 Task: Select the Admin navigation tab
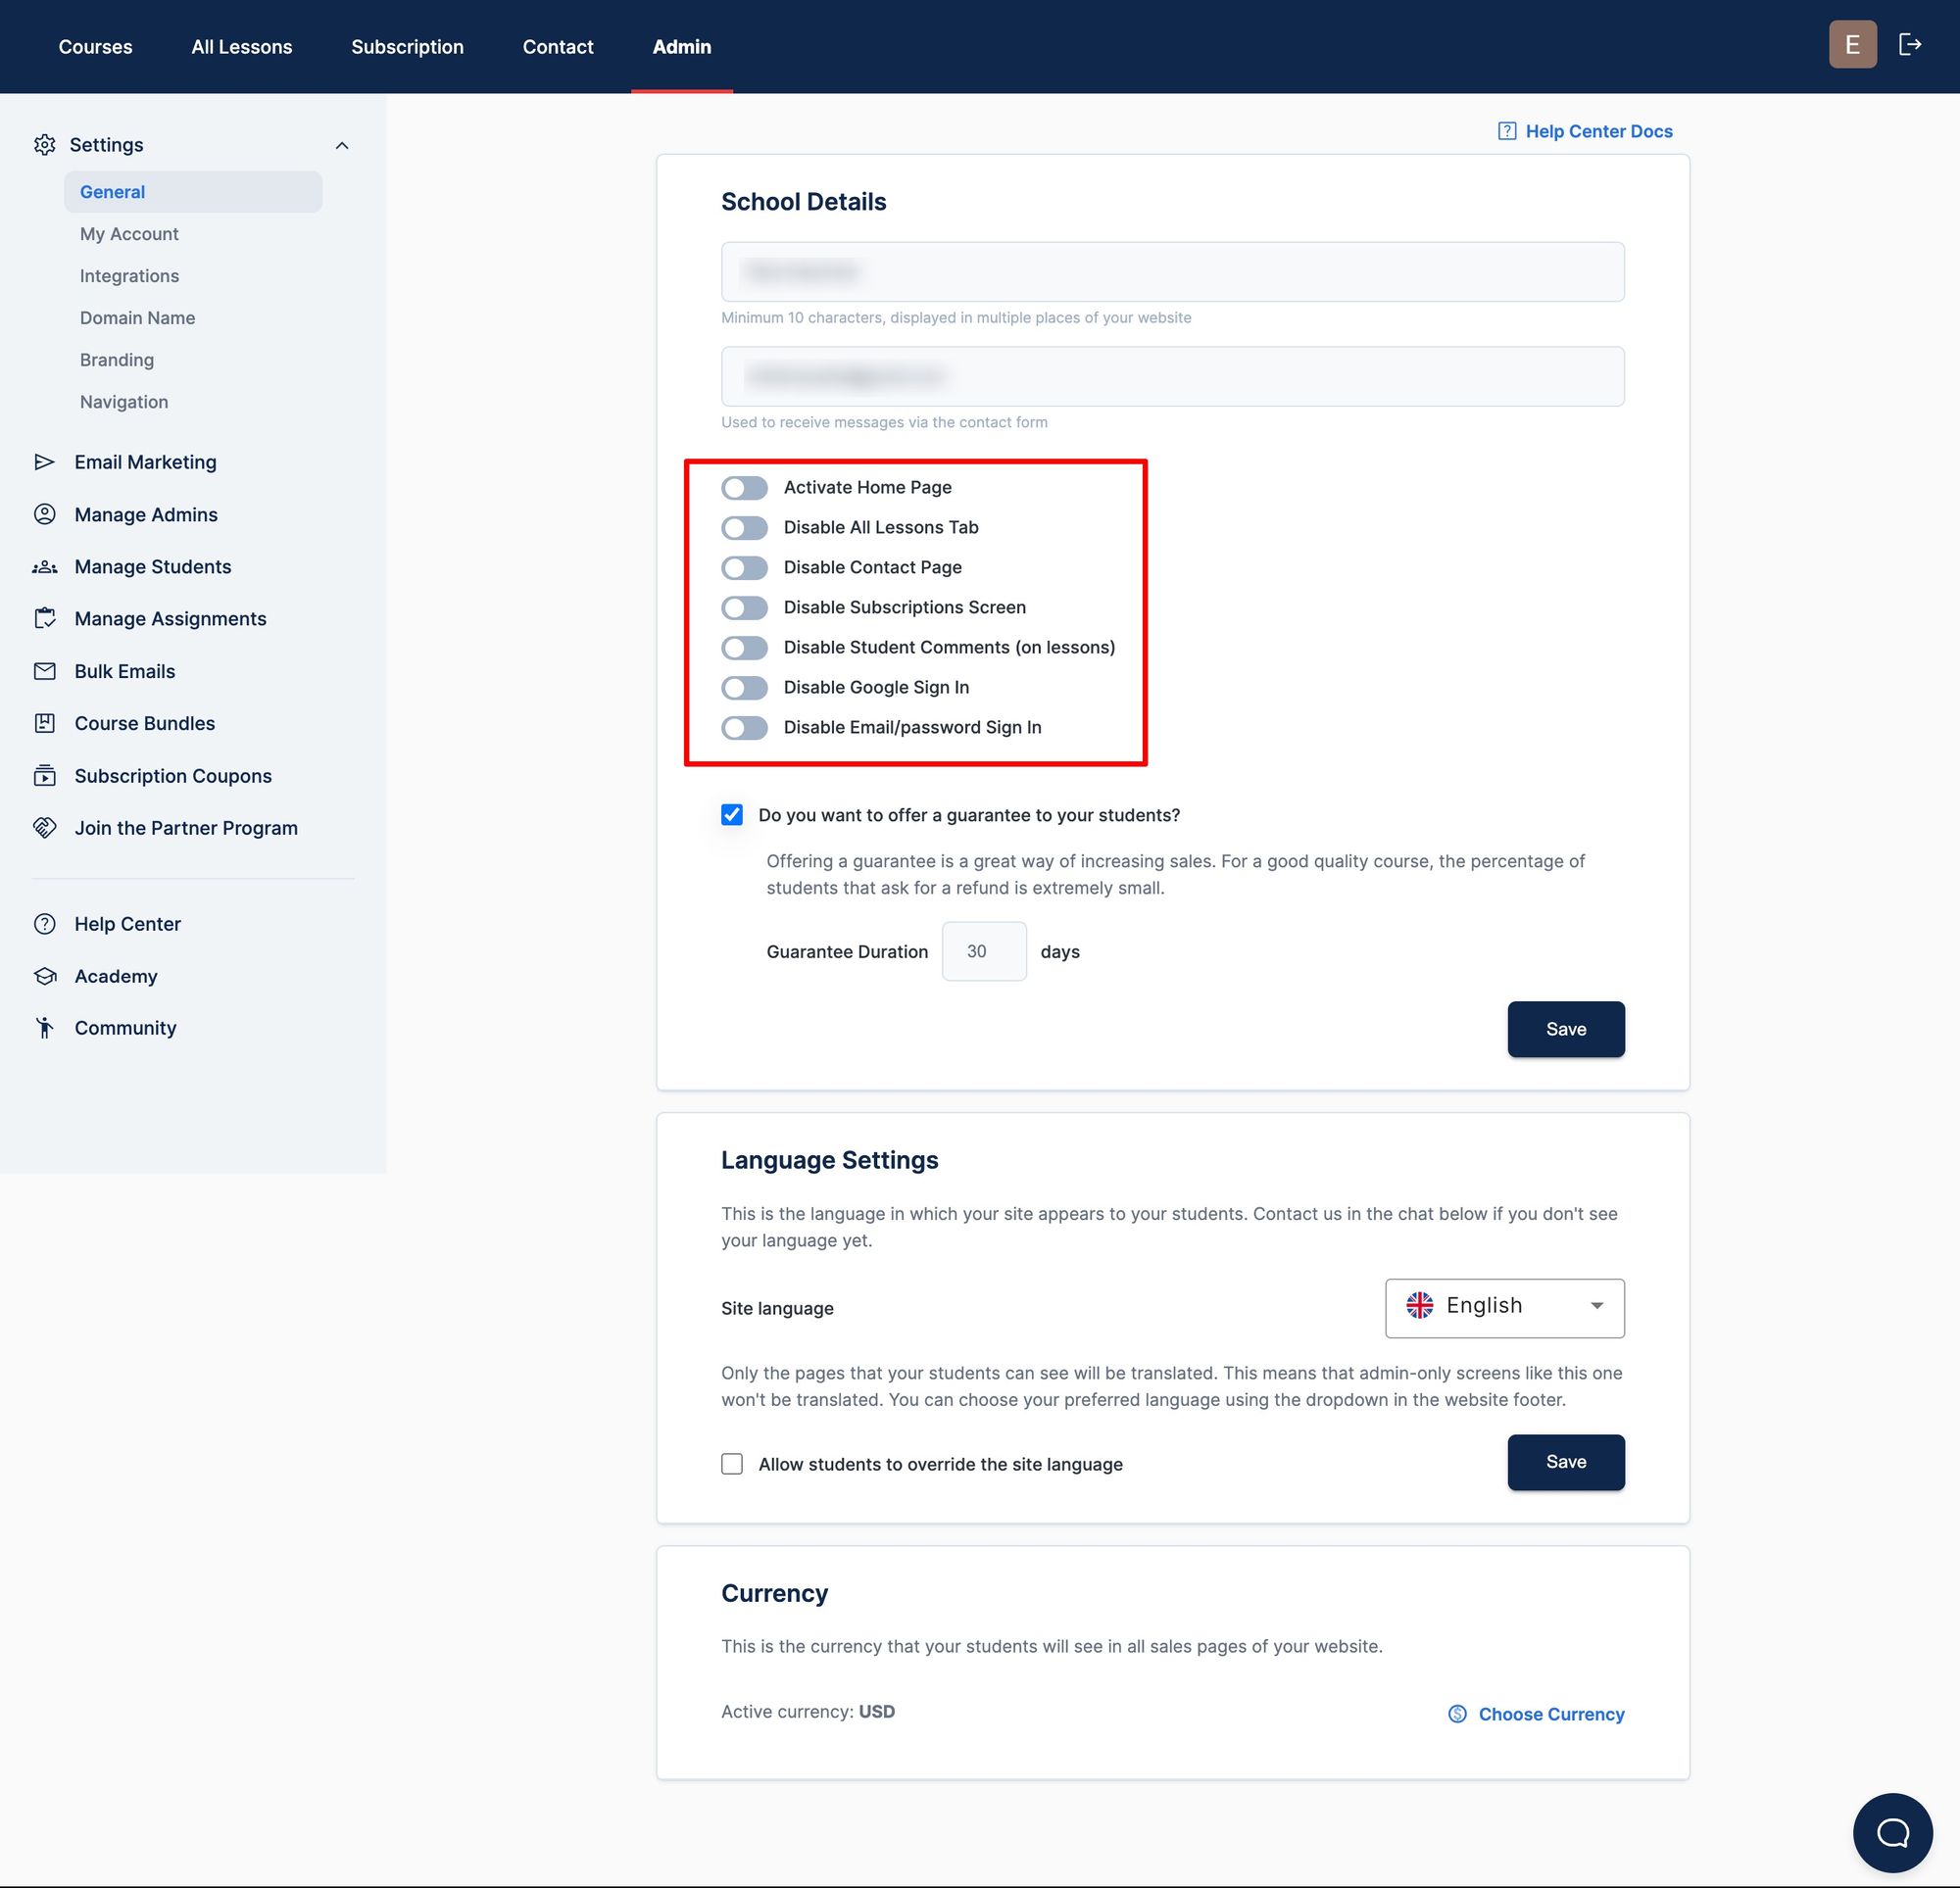(682, 45)
